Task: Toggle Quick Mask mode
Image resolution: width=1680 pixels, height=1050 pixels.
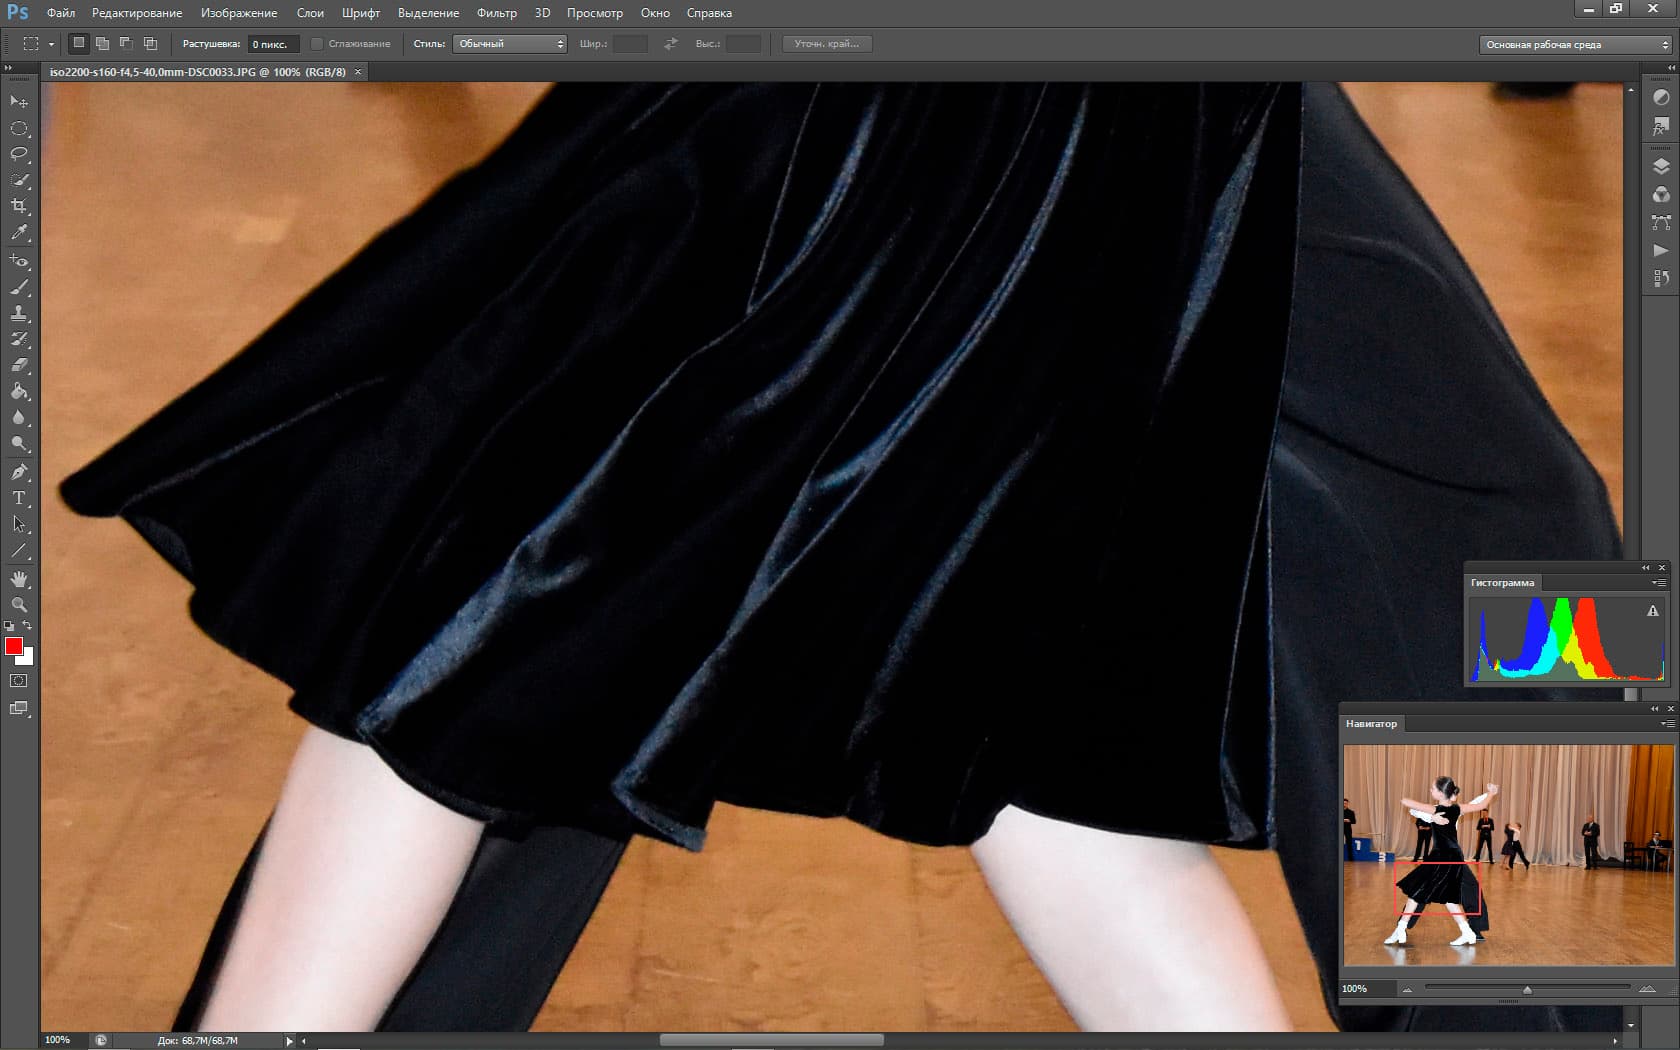Action: [x=19, y=681]
